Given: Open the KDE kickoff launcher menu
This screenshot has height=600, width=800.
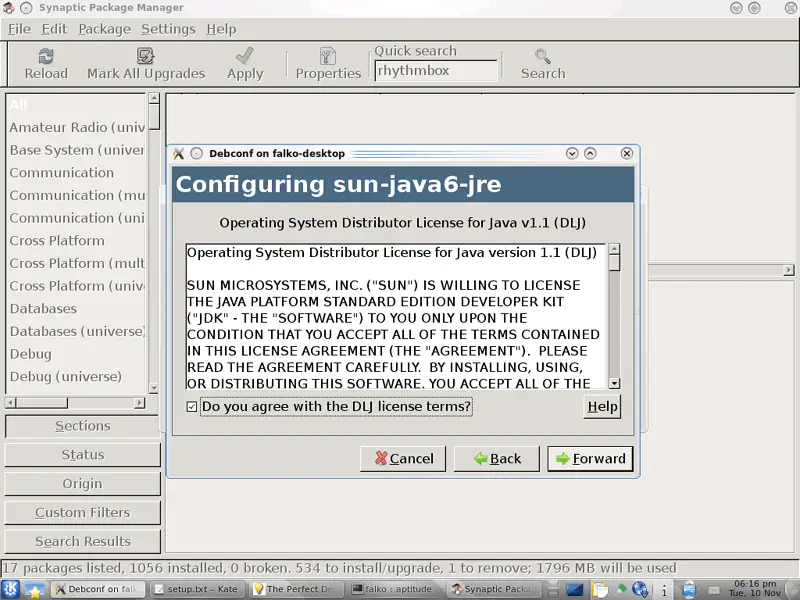Looking at the screenshot, I should [10, 589].
